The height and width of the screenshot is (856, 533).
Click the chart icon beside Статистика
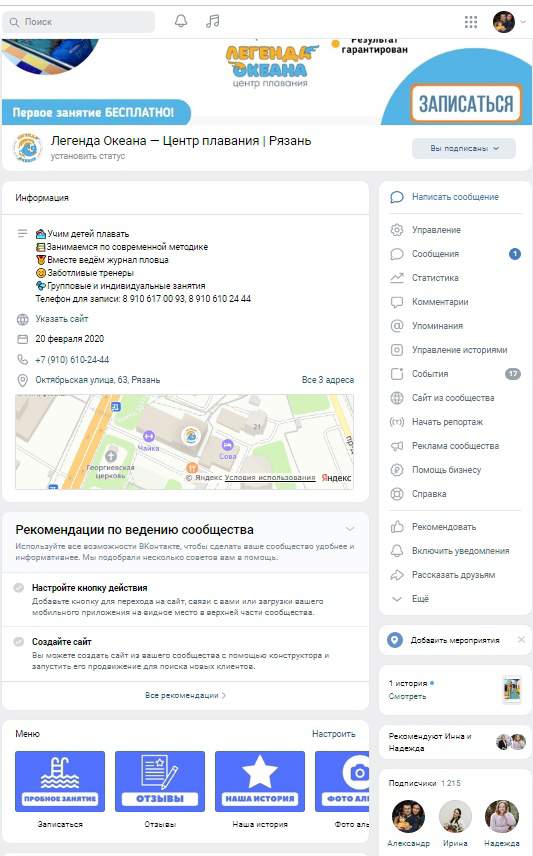[397, 278]
